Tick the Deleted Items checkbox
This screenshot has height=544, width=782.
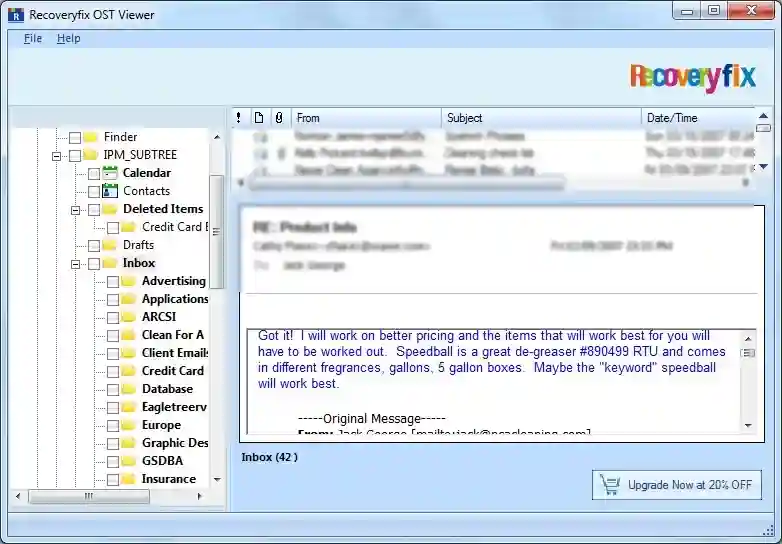pyautogui.click(x=94, y=210)
